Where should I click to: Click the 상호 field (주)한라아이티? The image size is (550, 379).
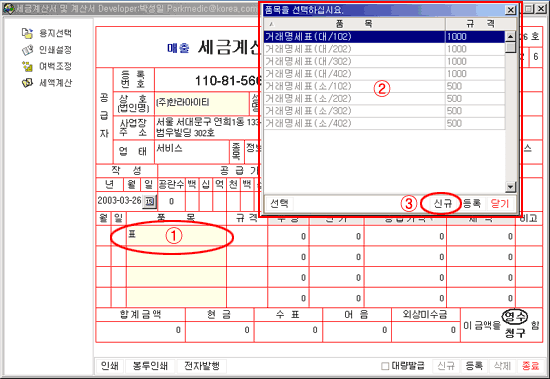click(x=202, y=103)
